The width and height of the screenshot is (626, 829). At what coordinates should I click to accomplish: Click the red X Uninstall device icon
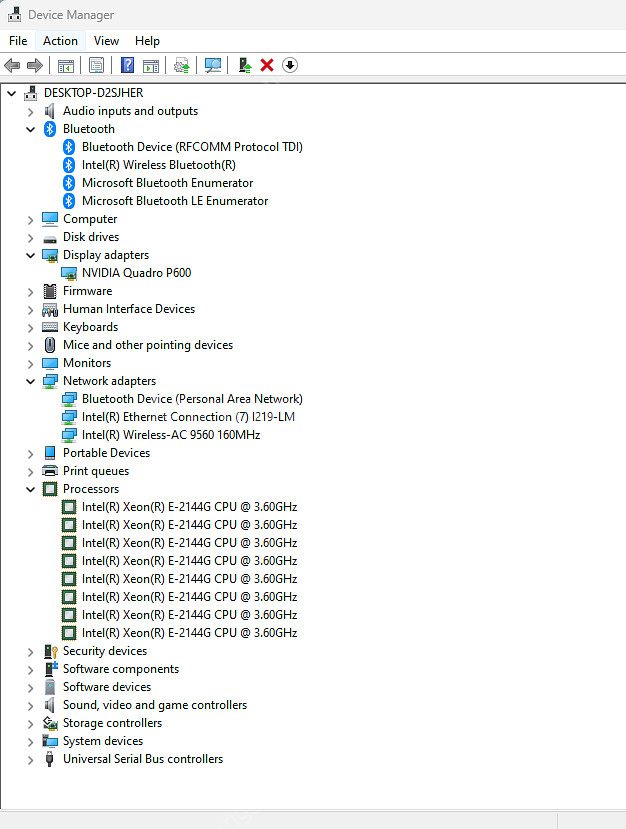click(x=267, y=66)
